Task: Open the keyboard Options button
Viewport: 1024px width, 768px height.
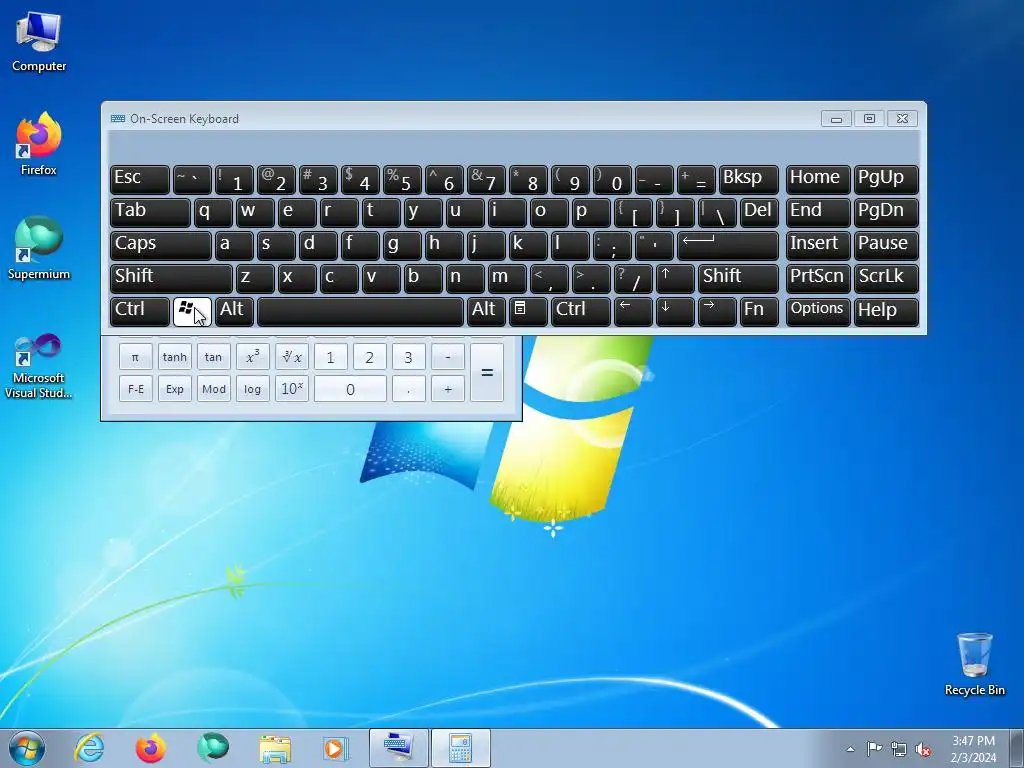Action: [818, 312]
